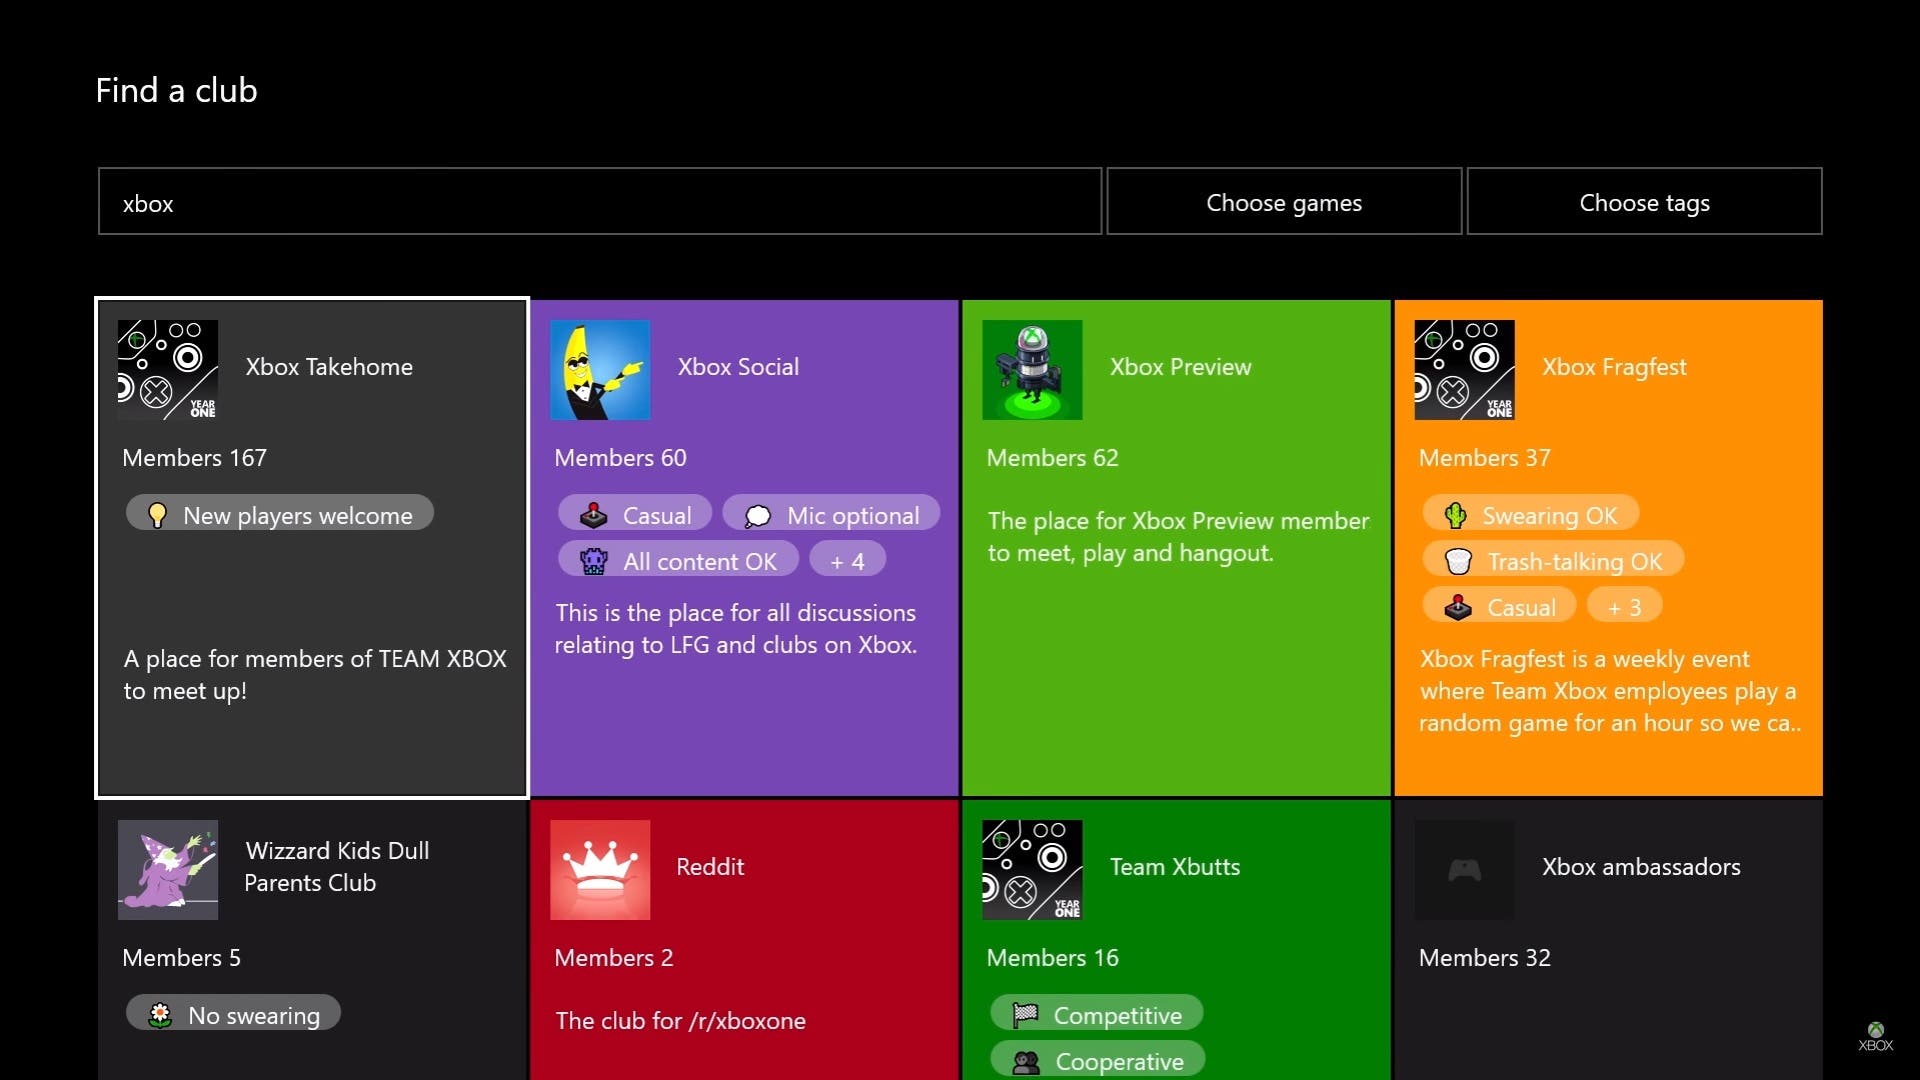Click the Swearing OK tag
The height and width of the screenshot is (1080, 1920).
tap(1531, 514)
